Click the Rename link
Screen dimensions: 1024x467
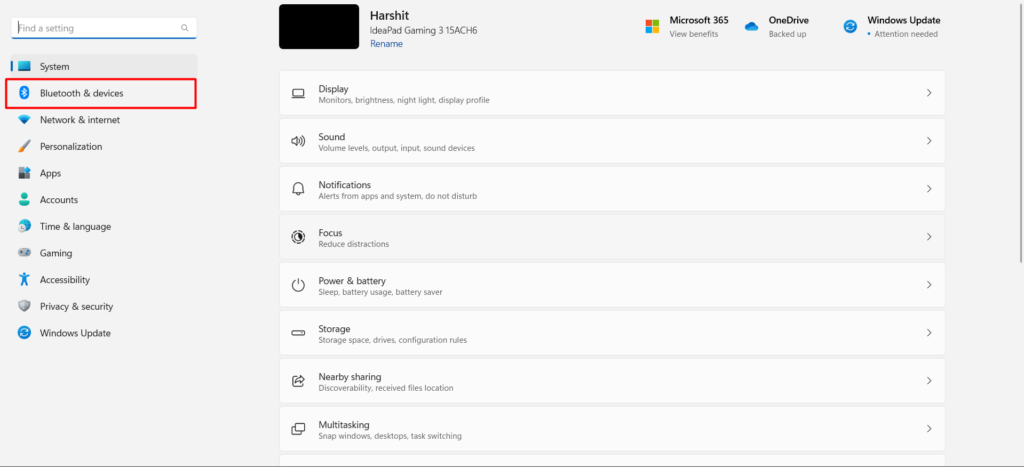[x=386, y=44]
